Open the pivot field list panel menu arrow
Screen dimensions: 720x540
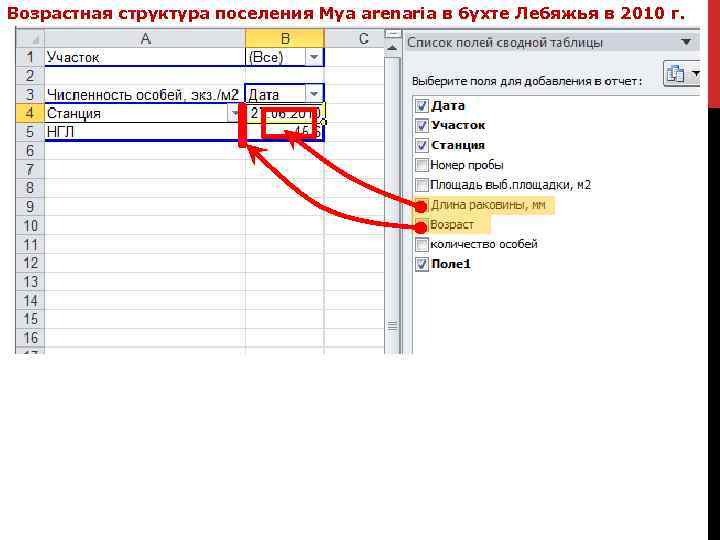[x=686, y=42]
